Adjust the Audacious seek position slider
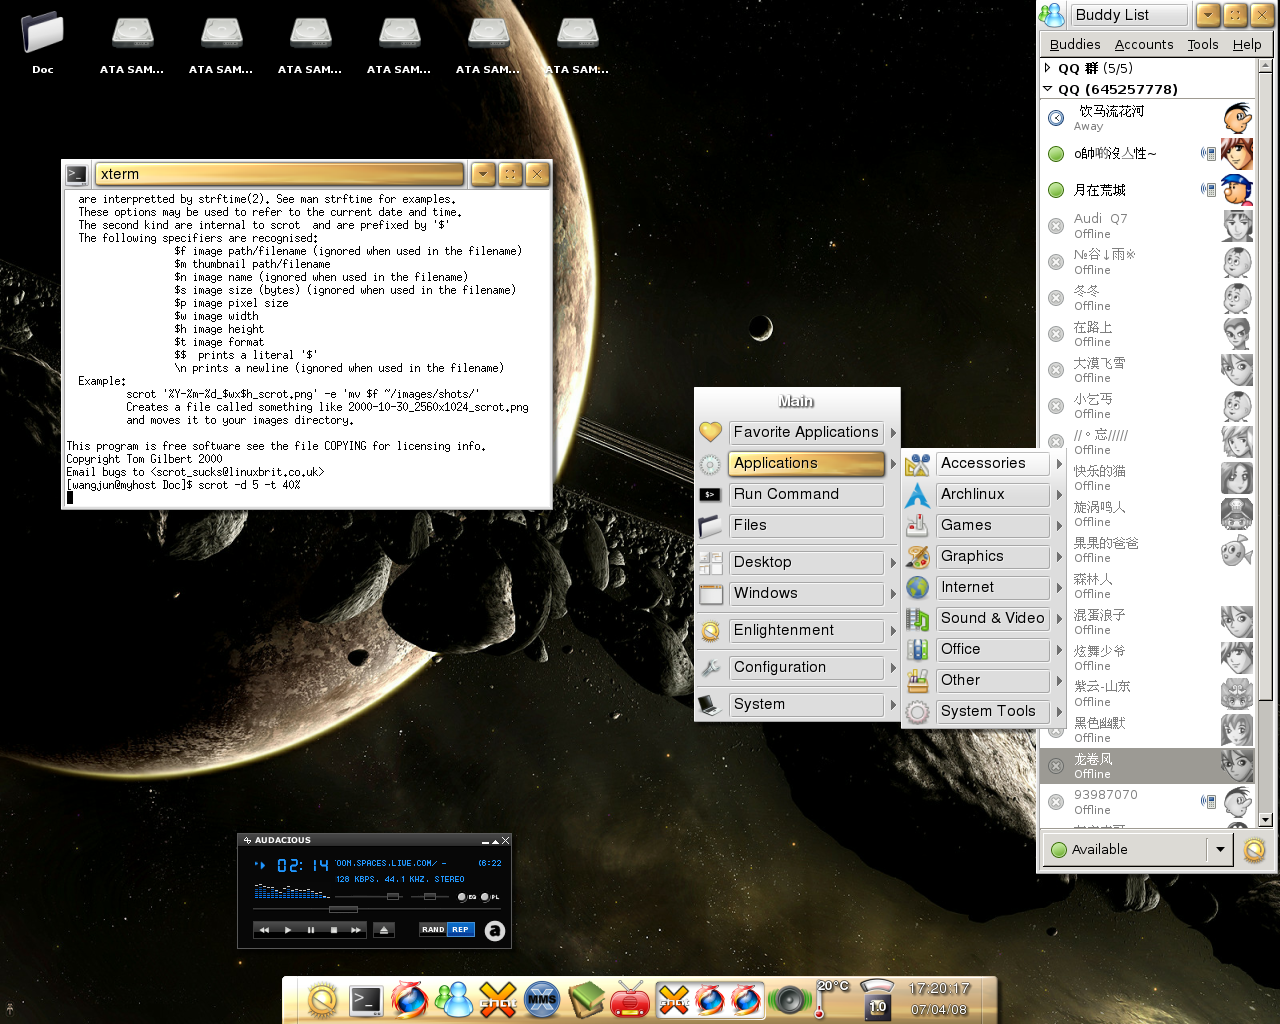This screenshot has width=1280, height=1024. 343,909
